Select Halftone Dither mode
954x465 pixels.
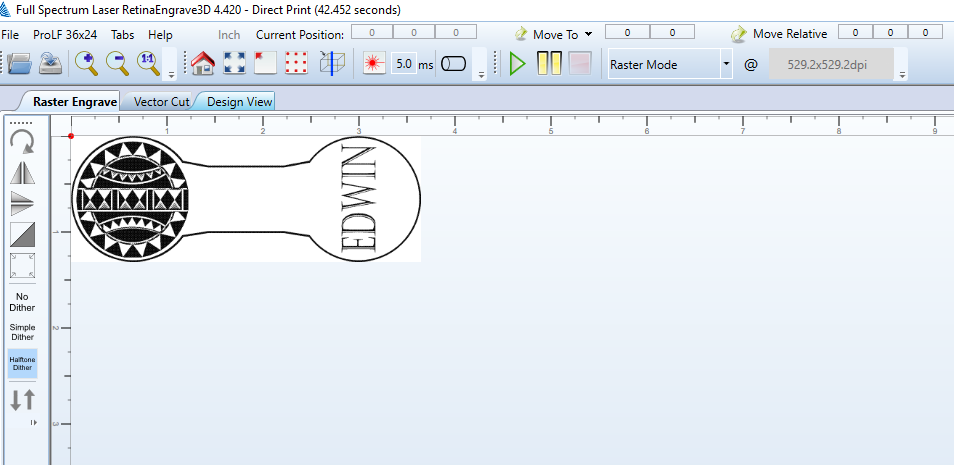[x=23, y=363]
